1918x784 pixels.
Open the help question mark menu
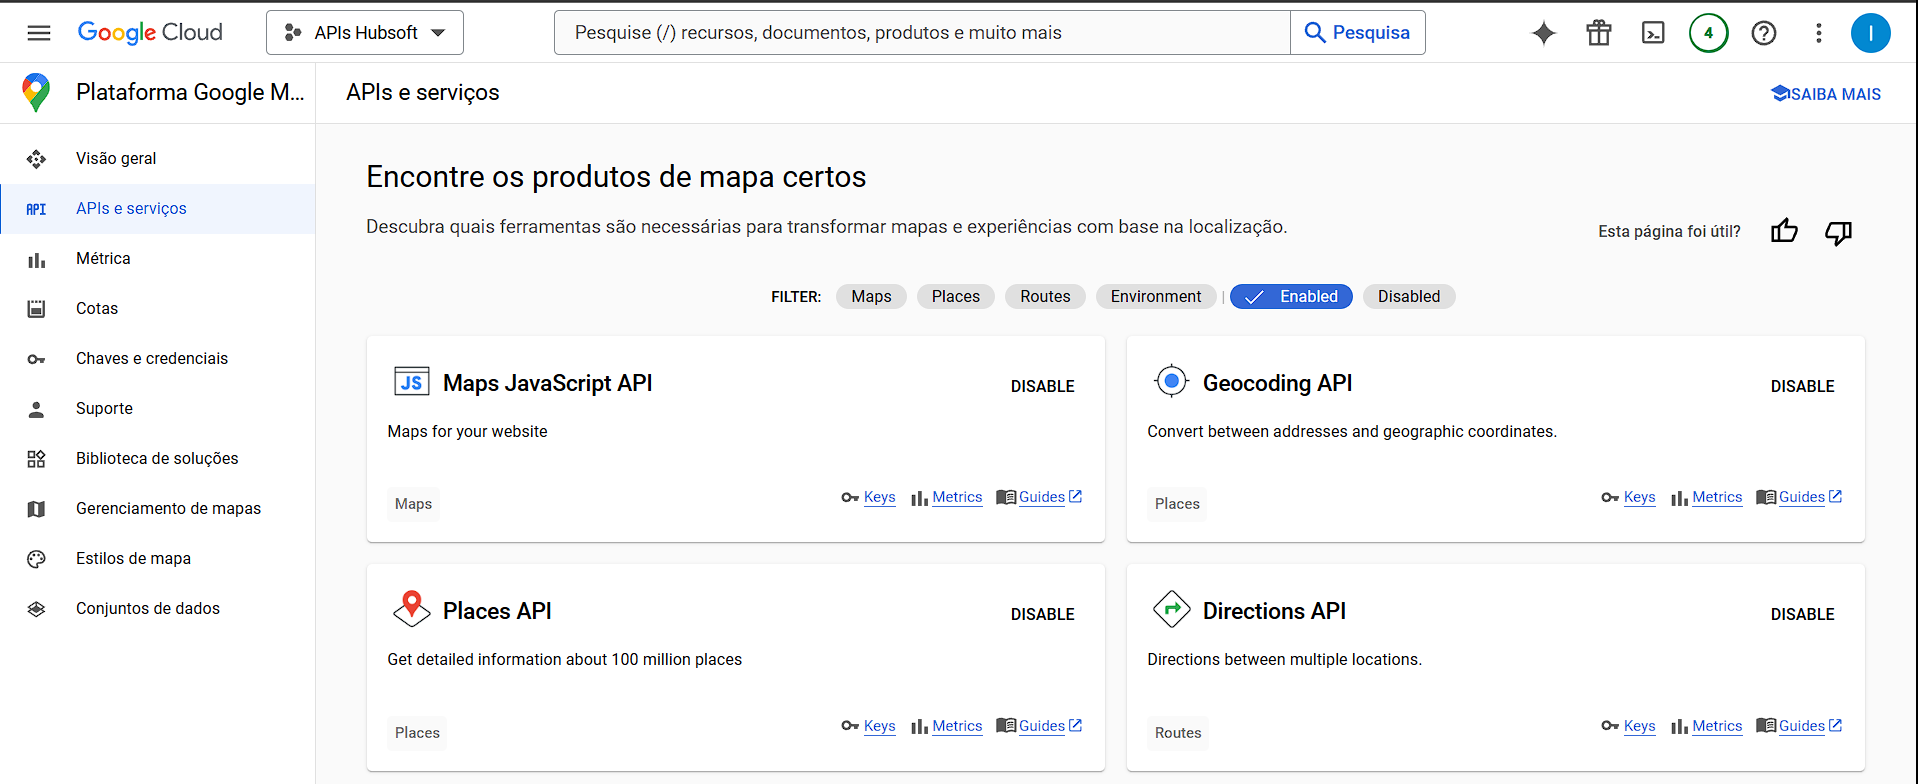[1764, 33]
